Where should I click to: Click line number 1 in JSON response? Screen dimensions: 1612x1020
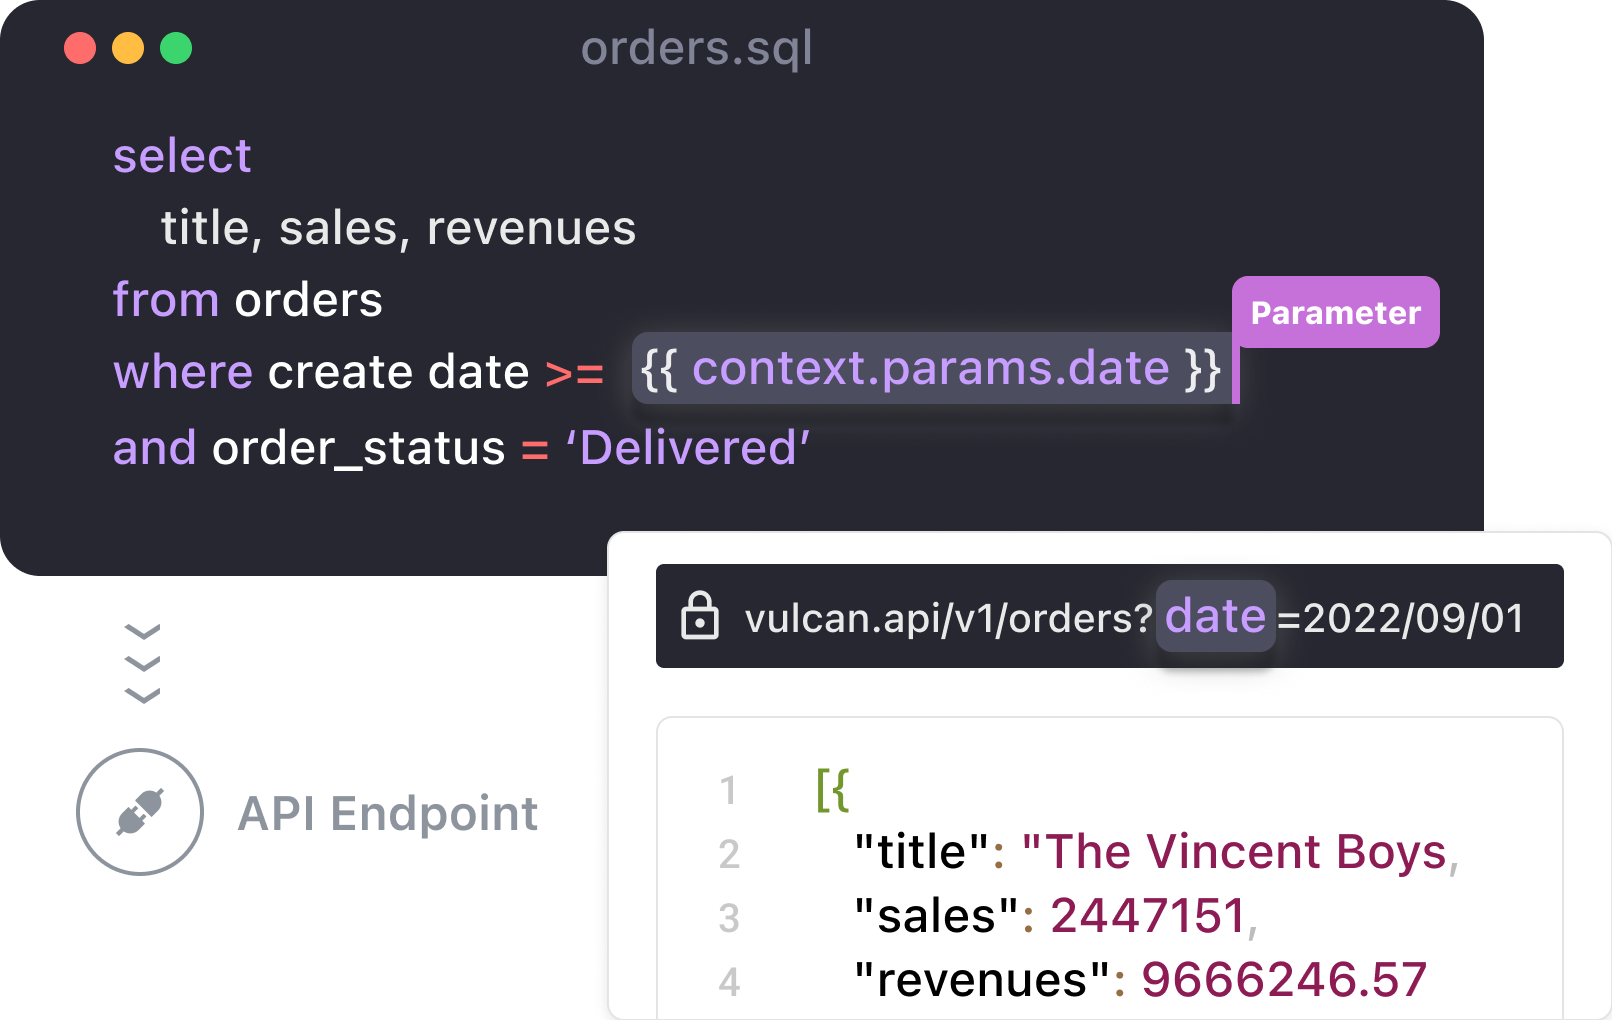click(728, 791)
